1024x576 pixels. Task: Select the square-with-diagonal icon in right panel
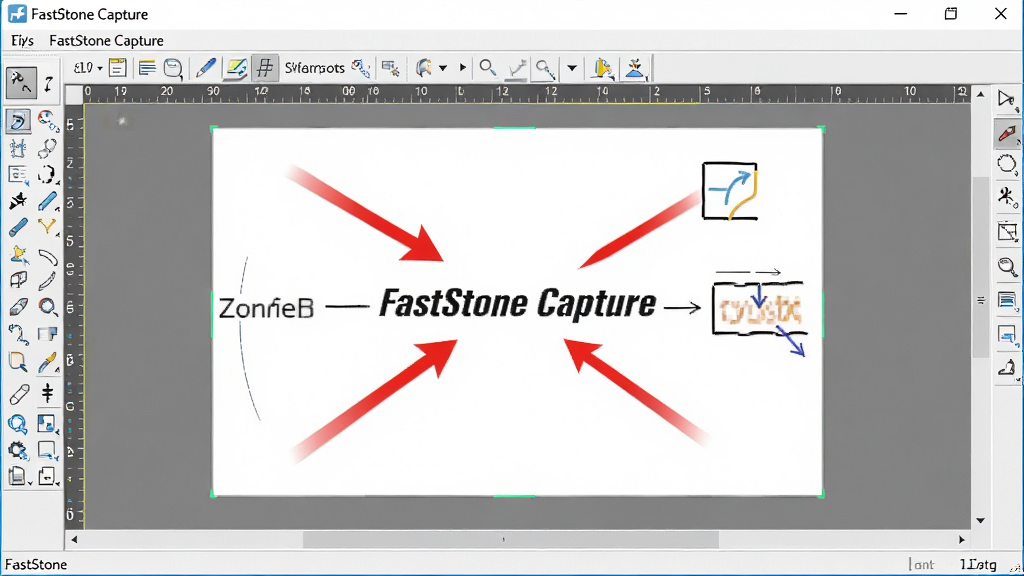1007,232
